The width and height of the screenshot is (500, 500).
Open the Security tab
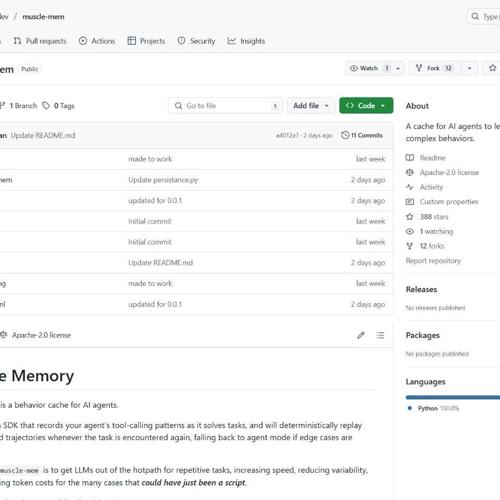(x=196, y=41)
